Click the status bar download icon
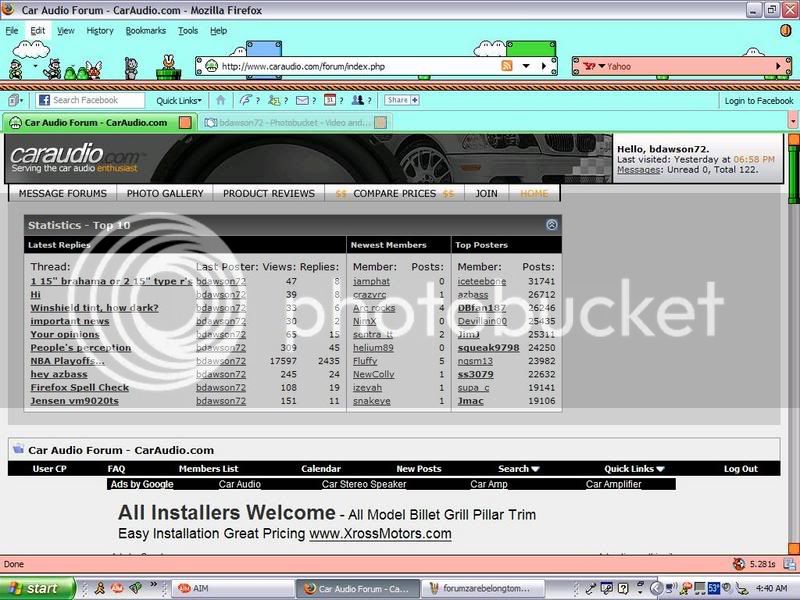800x600 pixels. pyautogui.click(x=789, y=564)
